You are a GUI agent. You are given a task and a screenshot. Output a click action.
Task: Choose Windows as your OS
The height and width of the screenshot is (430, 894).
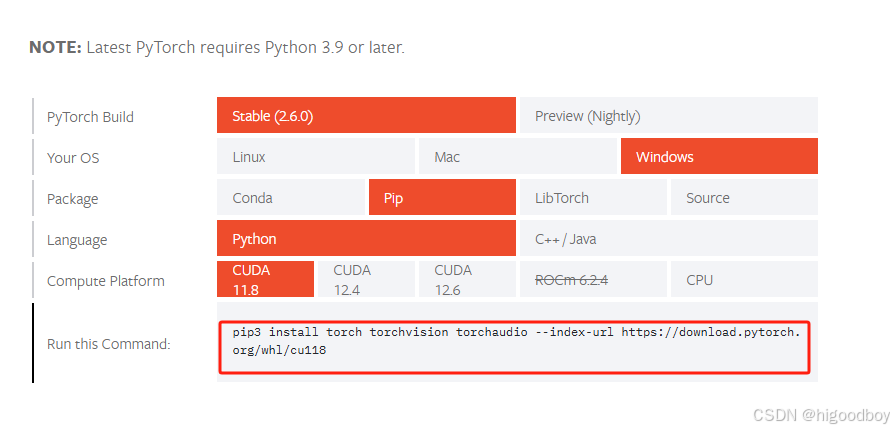point(719,156)
